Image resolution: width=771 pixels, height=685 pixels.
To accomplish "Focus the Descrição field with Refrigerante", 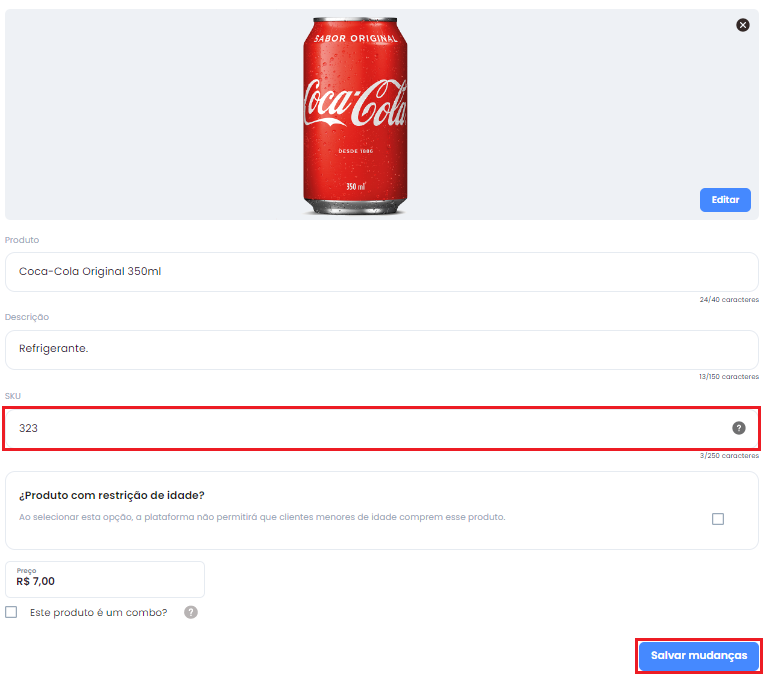I will tap(382, 350).
